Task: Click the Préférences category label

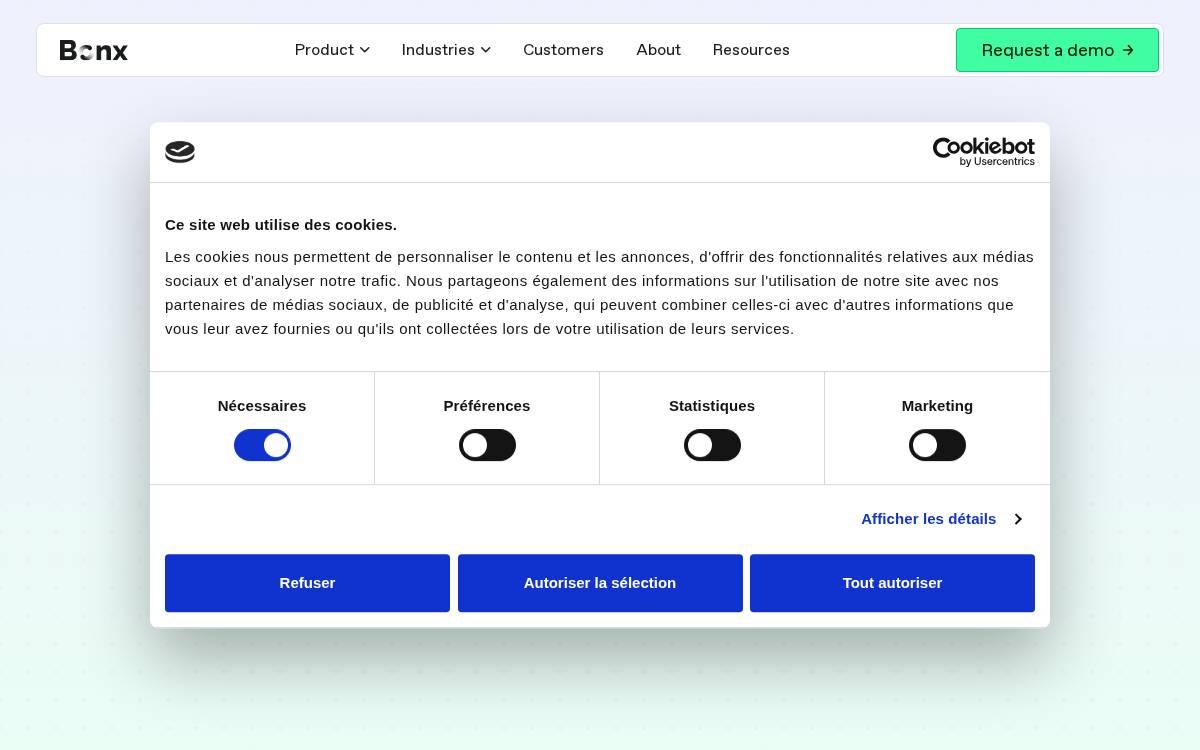Action: click(x=487, y=406)
